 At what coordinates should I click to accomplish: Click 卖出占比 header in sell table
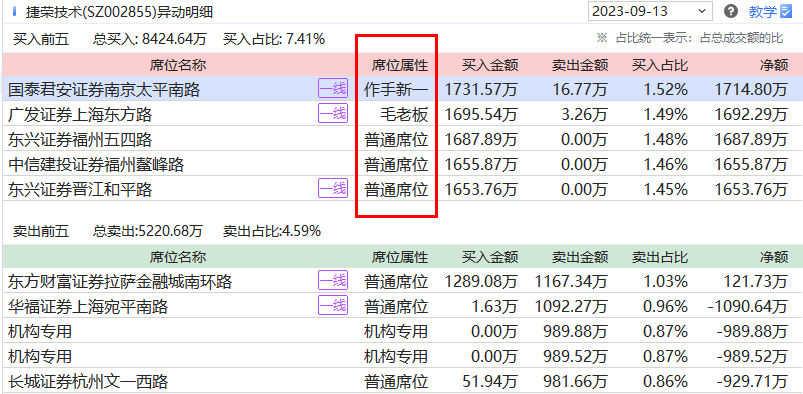(660, 257)
